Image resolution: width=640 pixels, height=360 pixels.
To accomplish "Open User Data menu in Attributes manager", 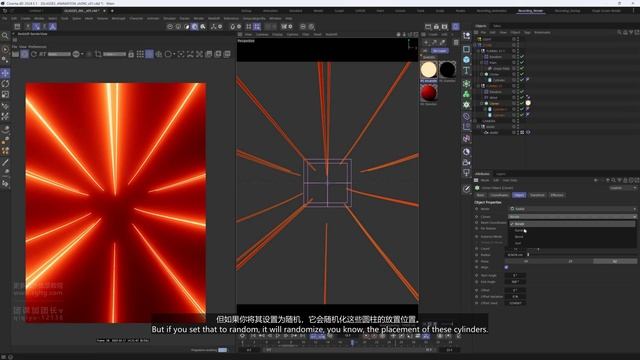I will click(510, 180).
